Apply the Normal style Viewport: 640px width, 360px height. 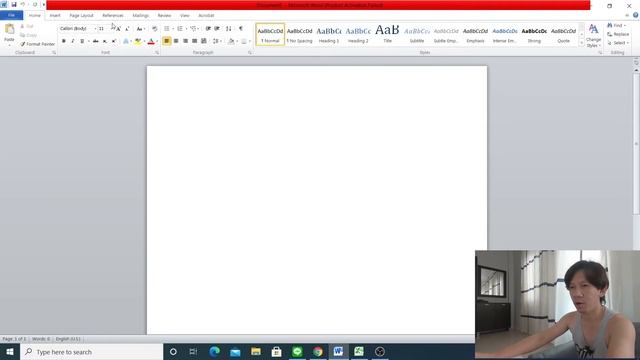(x=270, y=34)
